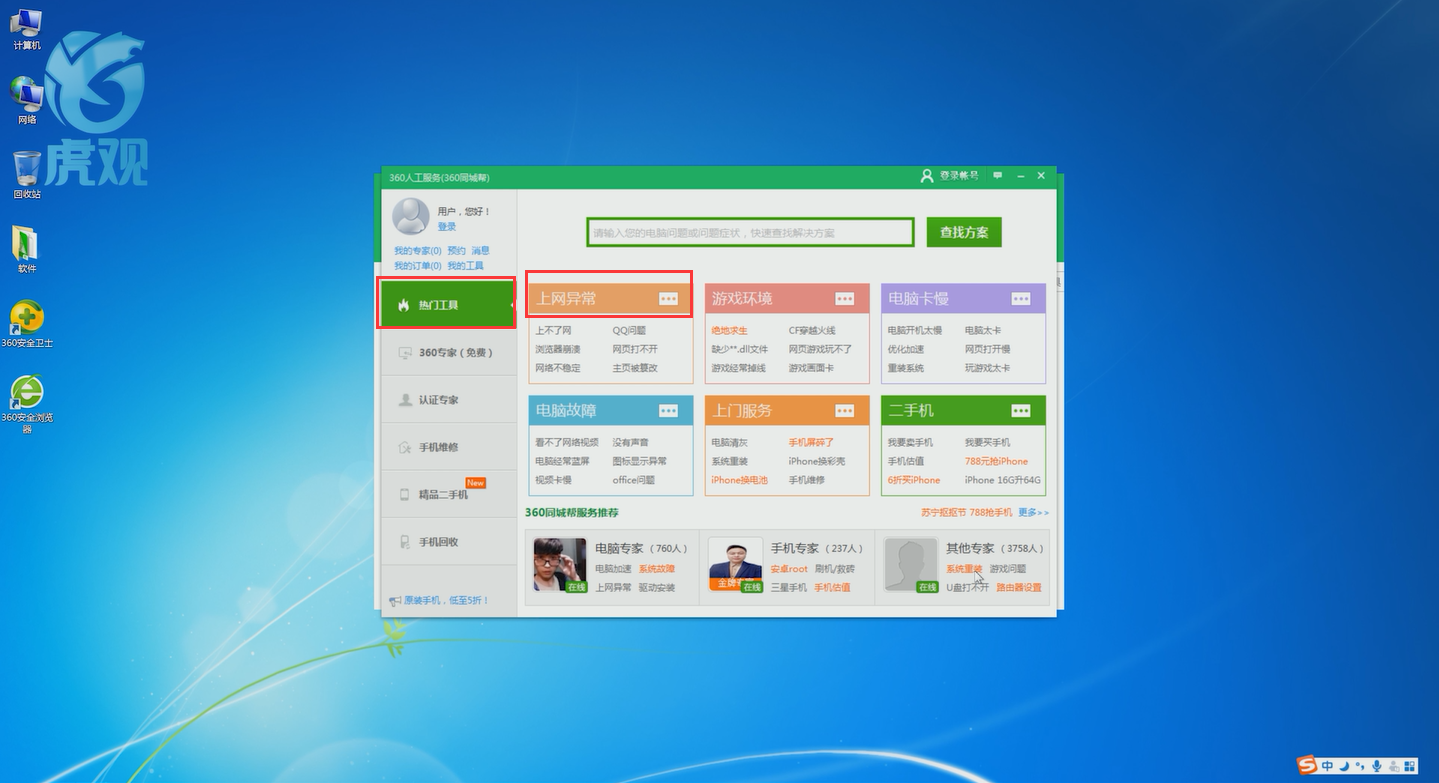Open the 更多>> link
This screenshot has height=783, width=1439.
(1033, 512)
